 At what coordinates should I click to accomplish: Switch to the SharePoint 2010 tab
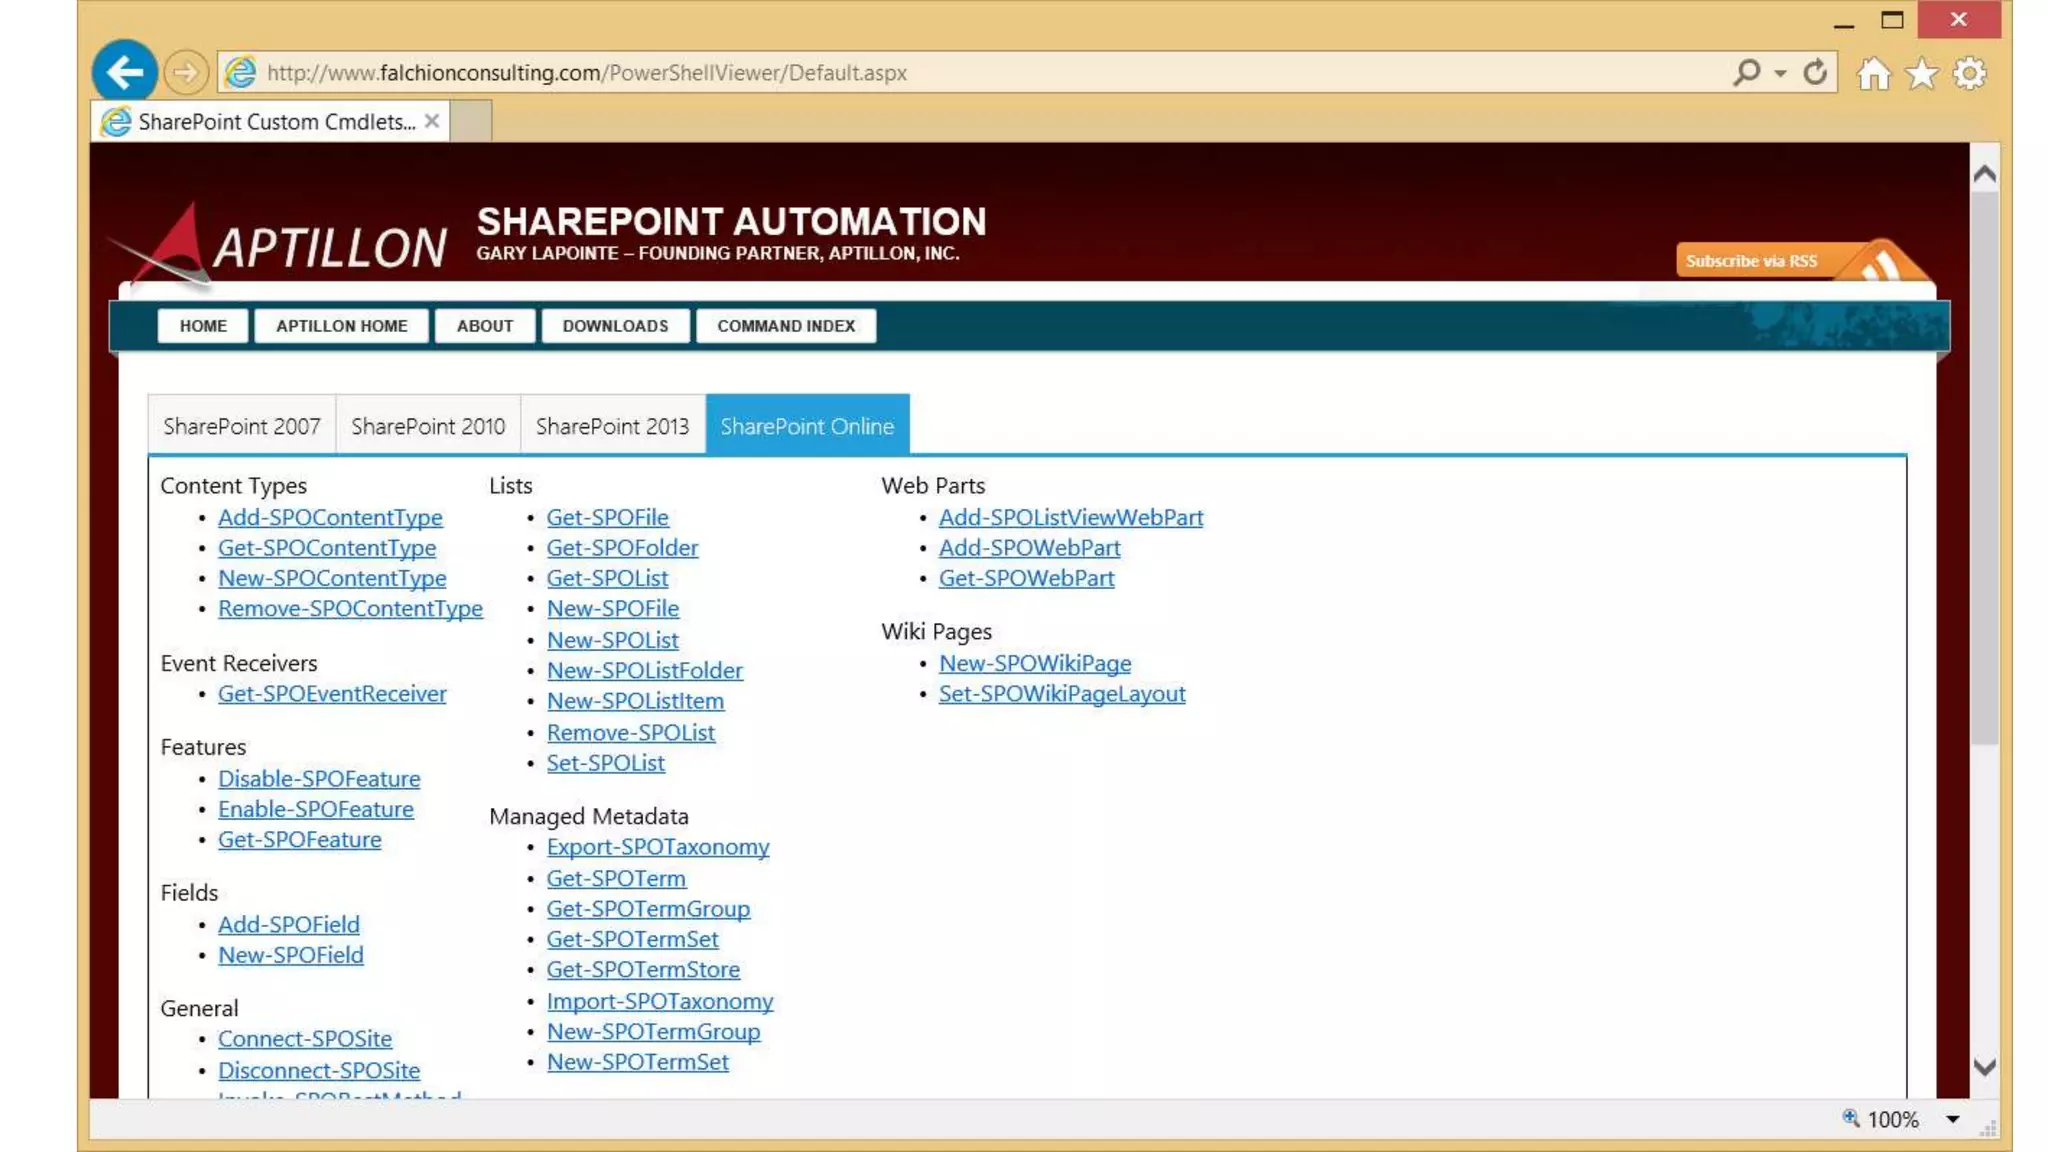click(428, 426)
